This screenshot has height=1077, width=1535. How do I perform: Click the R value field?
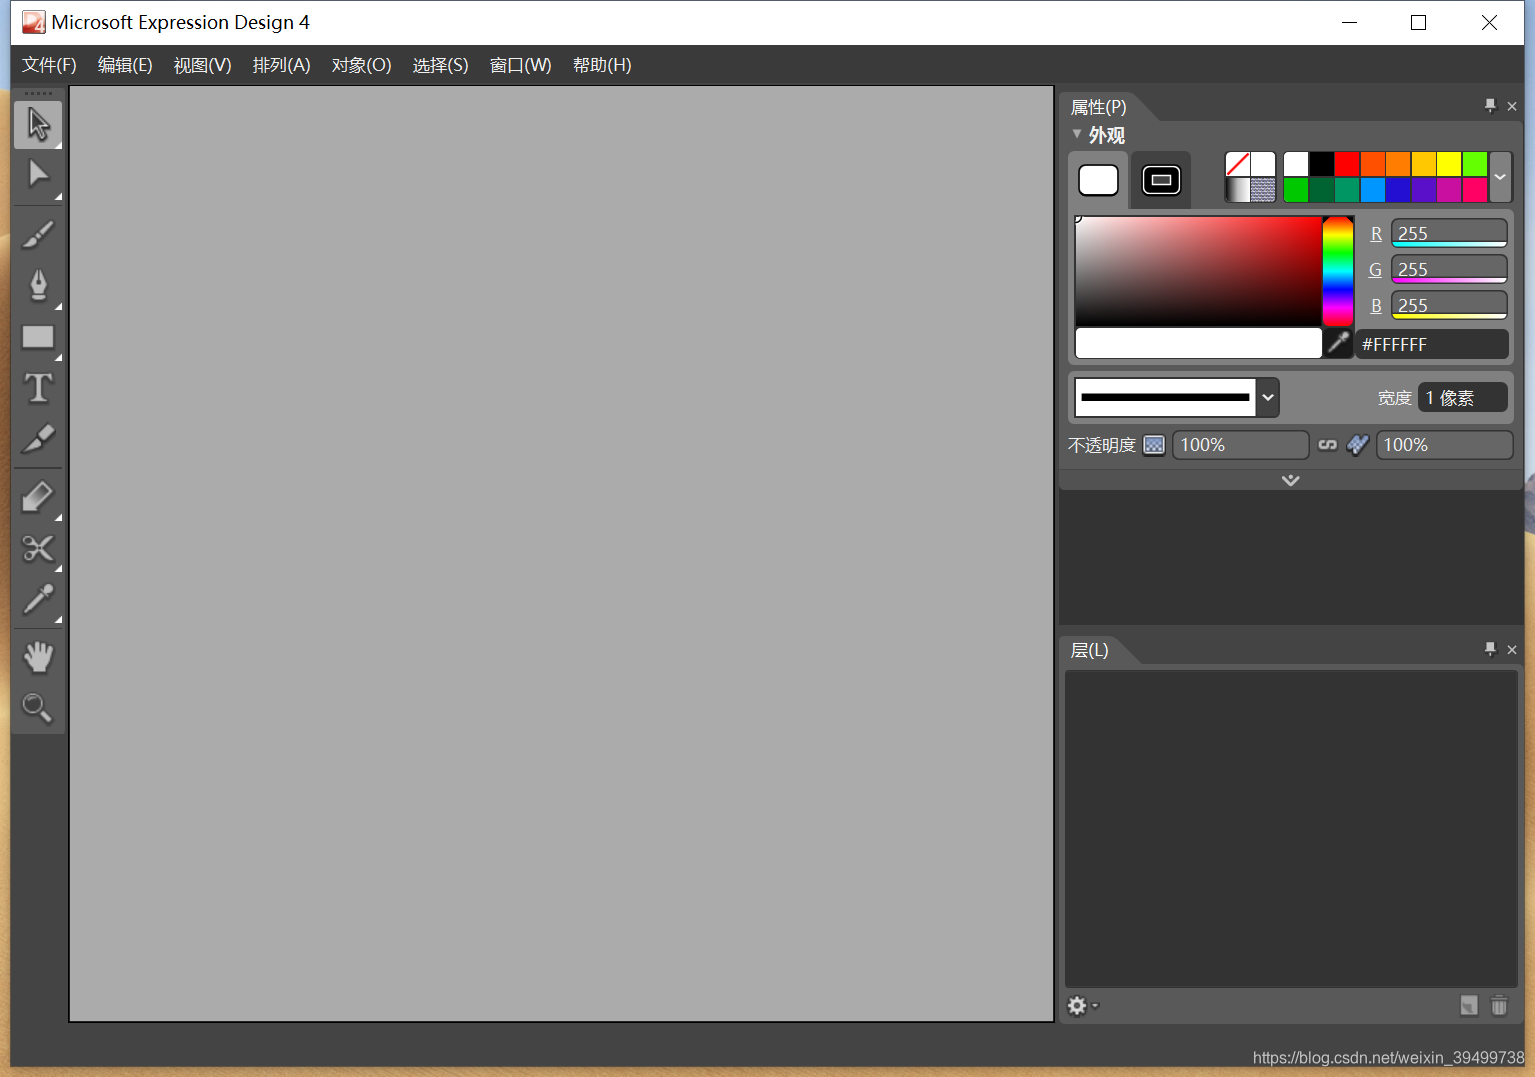[1449, 233]
